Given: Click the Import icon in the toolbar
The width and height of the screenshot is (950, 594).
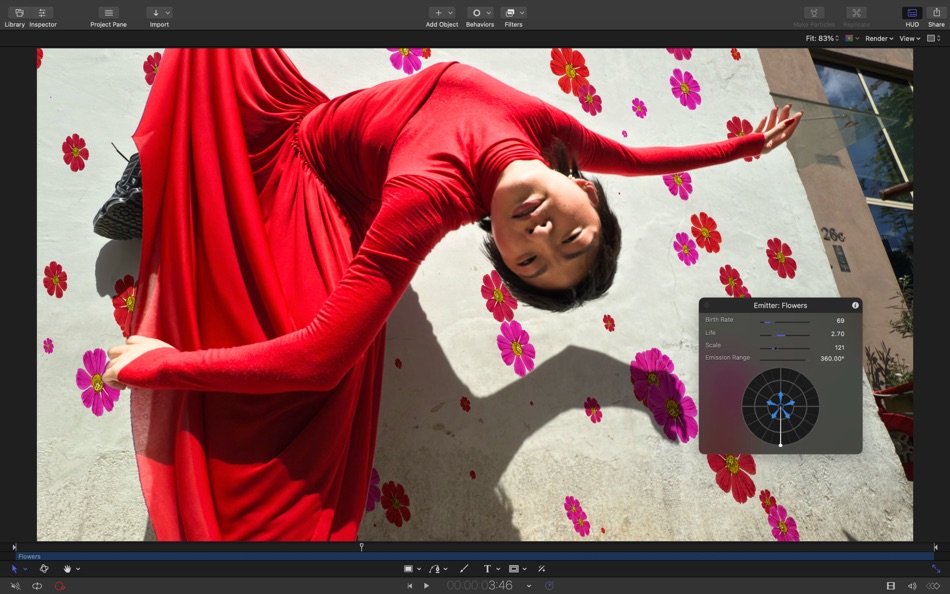Looking at the screenshot, I should coord(156,12).
